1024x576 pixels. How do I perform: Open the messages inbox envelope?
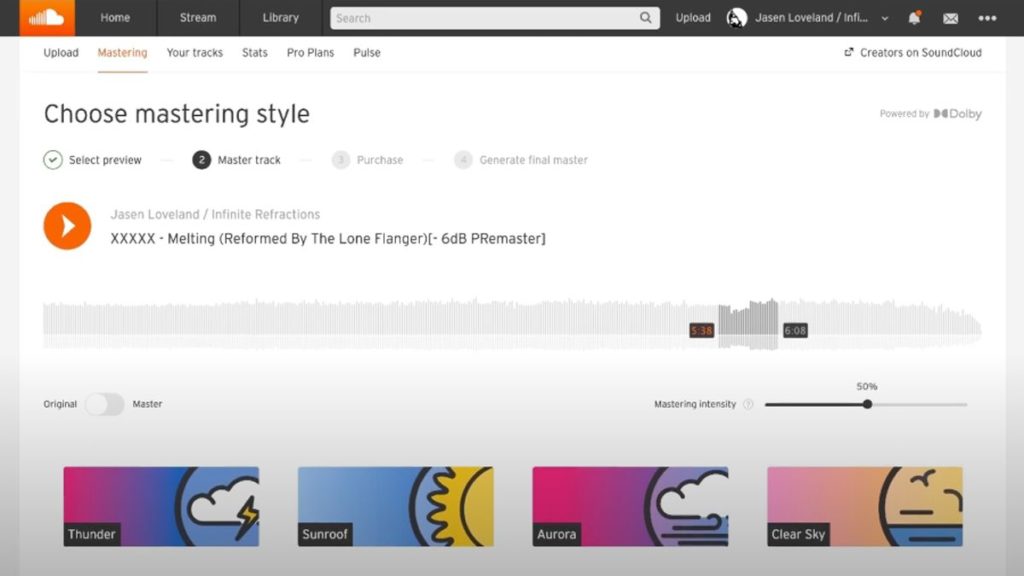pyautogui.click(x=950, y=18)
